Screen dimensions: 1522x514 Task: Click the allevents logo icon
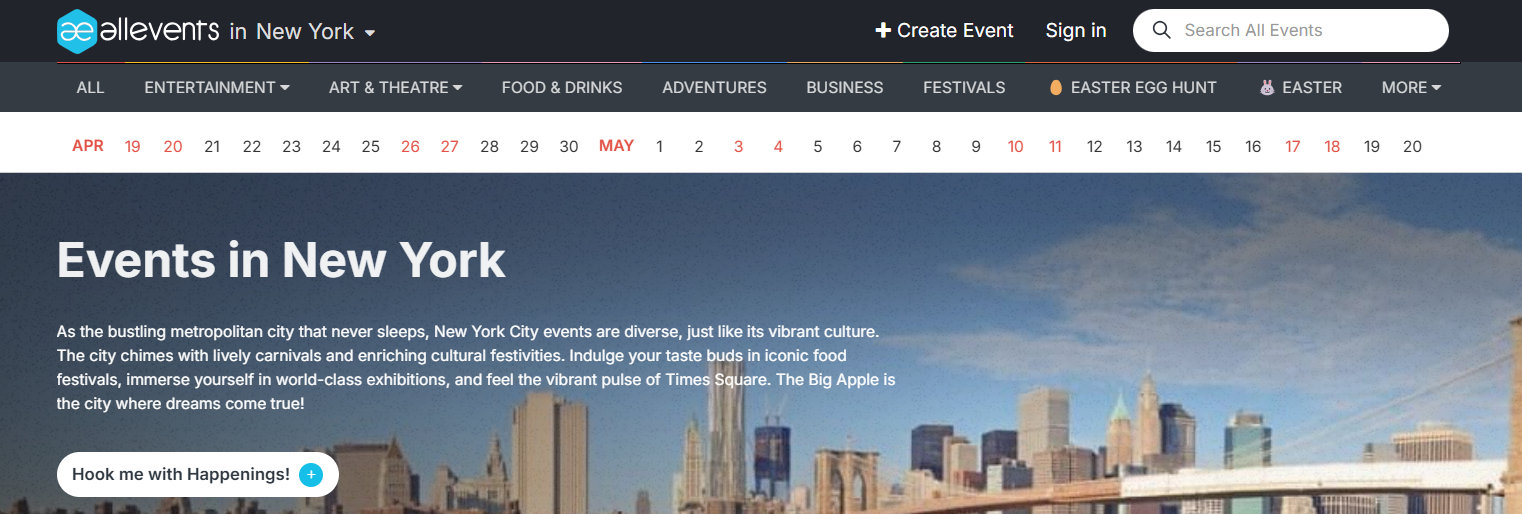point(77,31)
